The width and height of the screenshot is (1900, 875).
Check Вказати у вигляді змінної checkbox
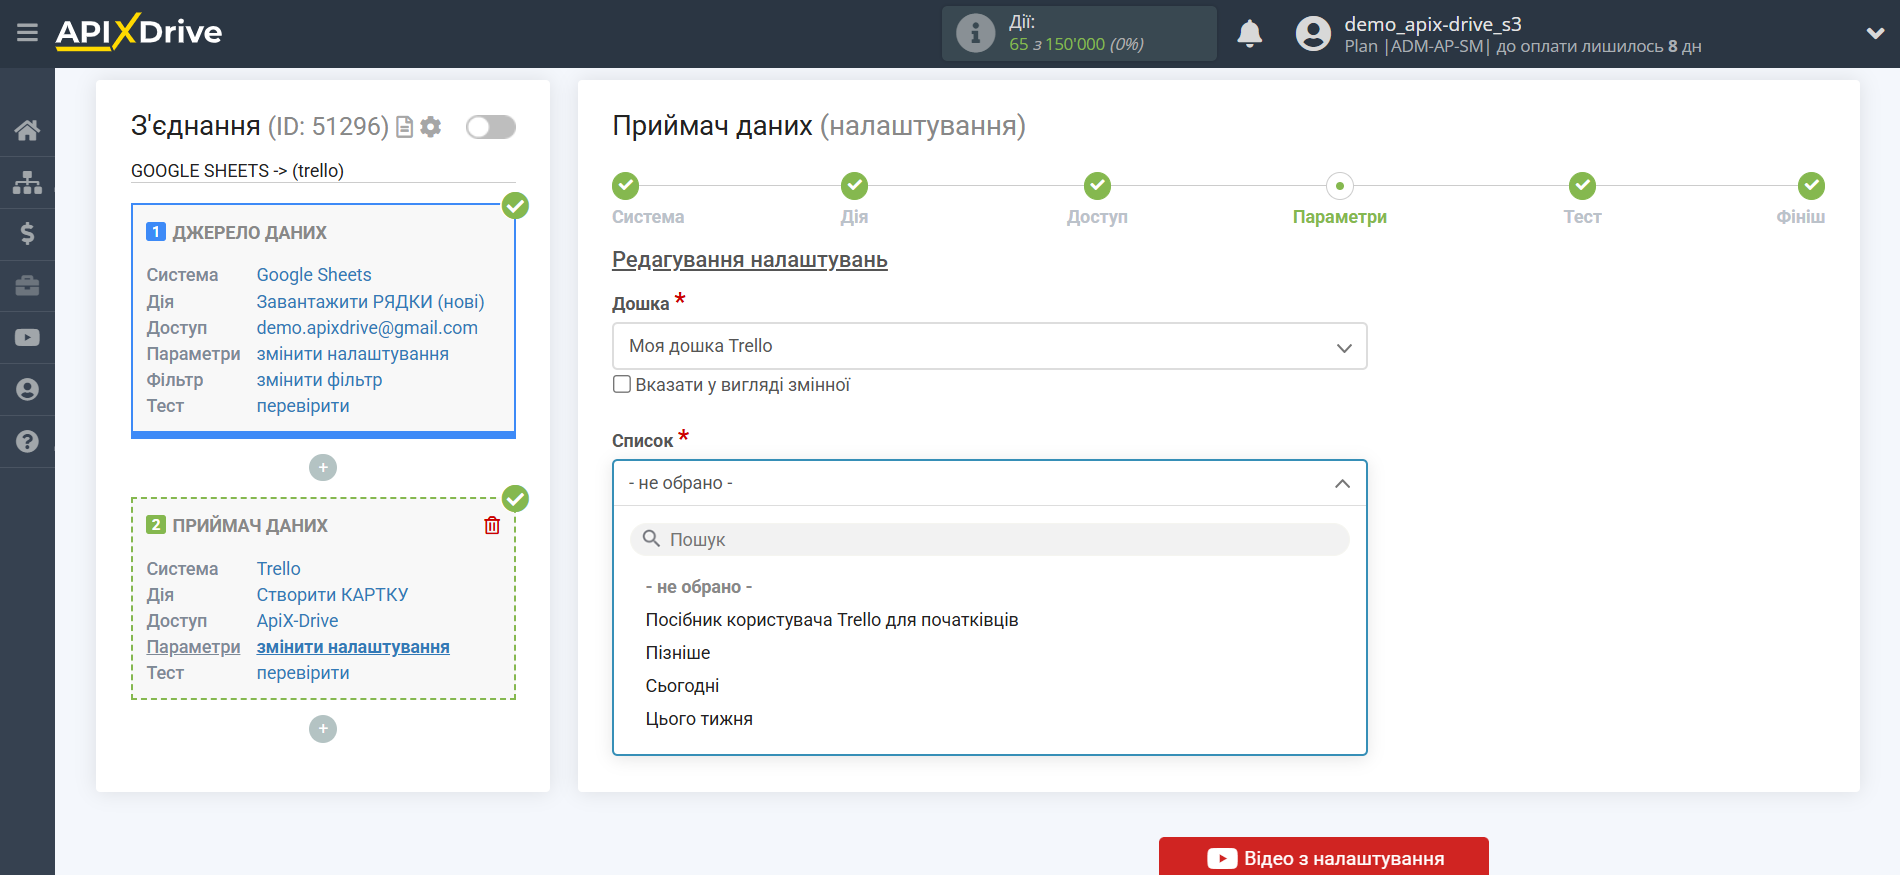[622, 385]
